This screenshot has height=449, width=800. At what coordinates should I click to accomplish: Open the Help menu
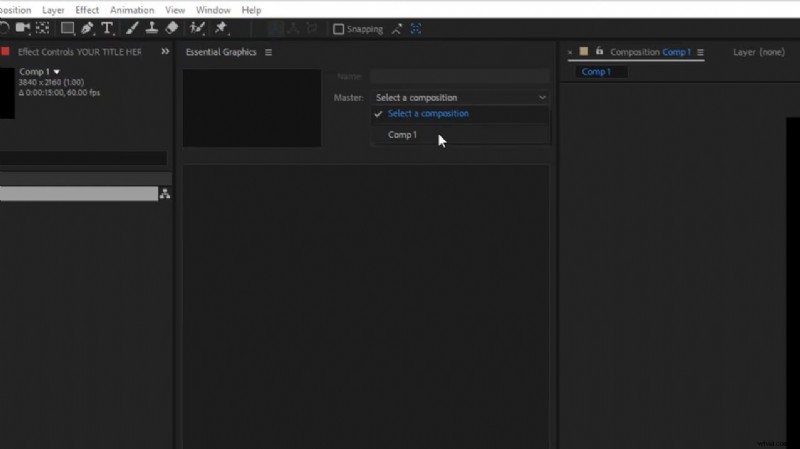tap(252, 10)
